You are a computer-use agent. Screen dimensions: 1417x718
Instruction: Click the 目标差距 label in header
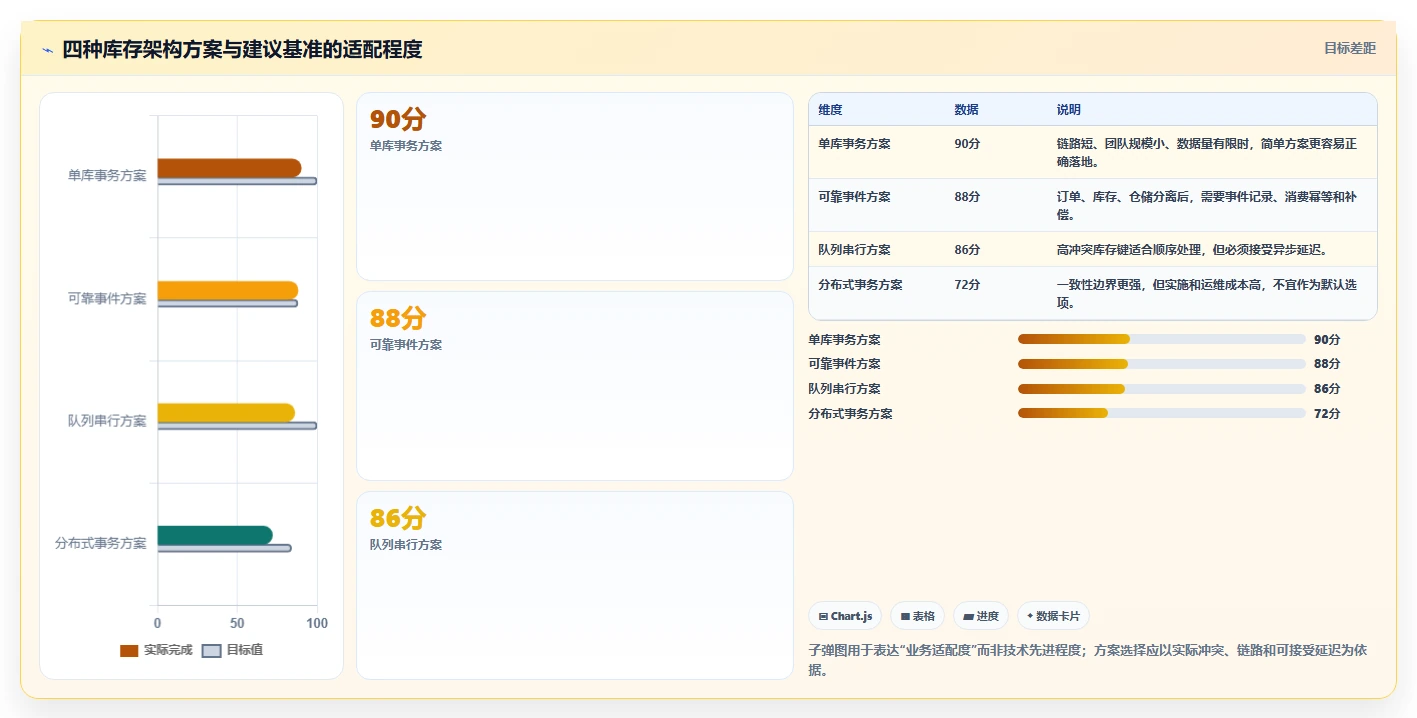1350,48
